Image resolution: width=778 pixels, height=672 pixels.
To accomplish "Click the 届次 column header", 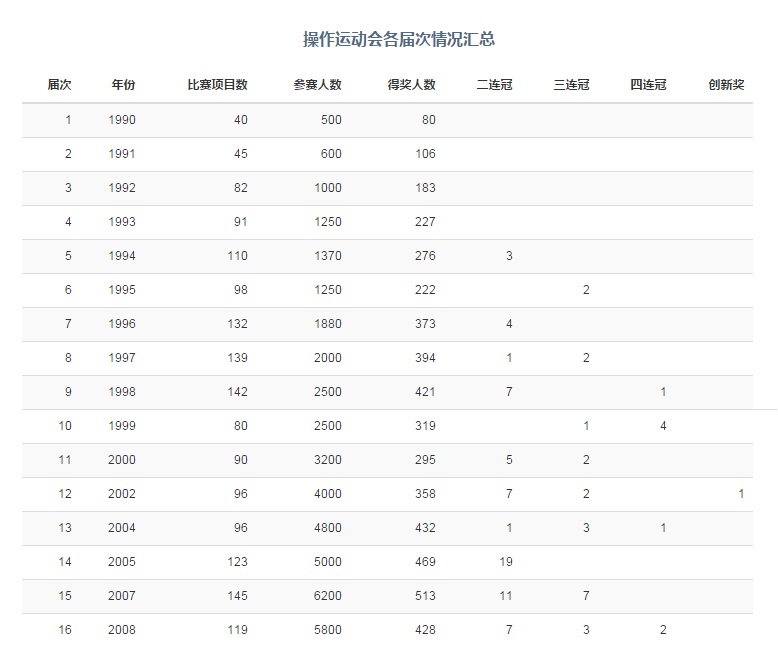I will pyautogui.click(x=59, y=85).
